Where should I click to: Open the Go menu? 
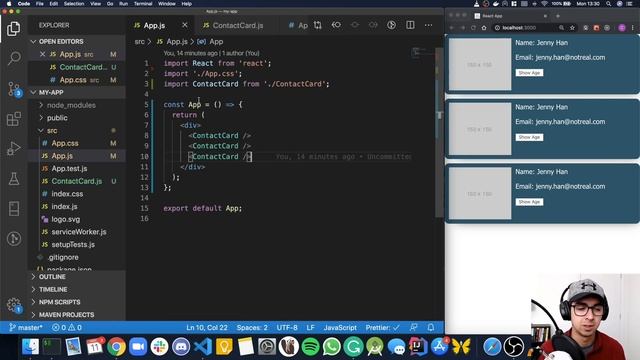[x=110, y=4]
